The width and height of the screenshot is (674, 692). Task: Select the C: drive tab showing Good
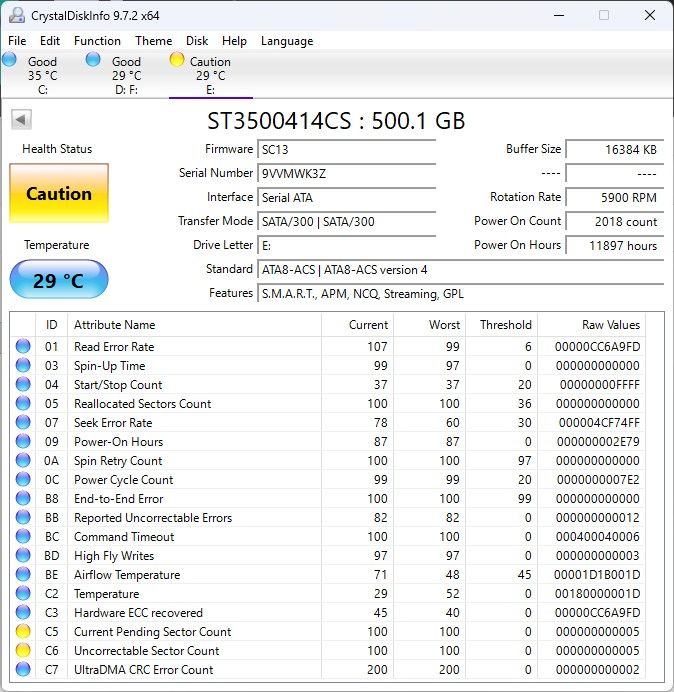click(x=42, y=75)
